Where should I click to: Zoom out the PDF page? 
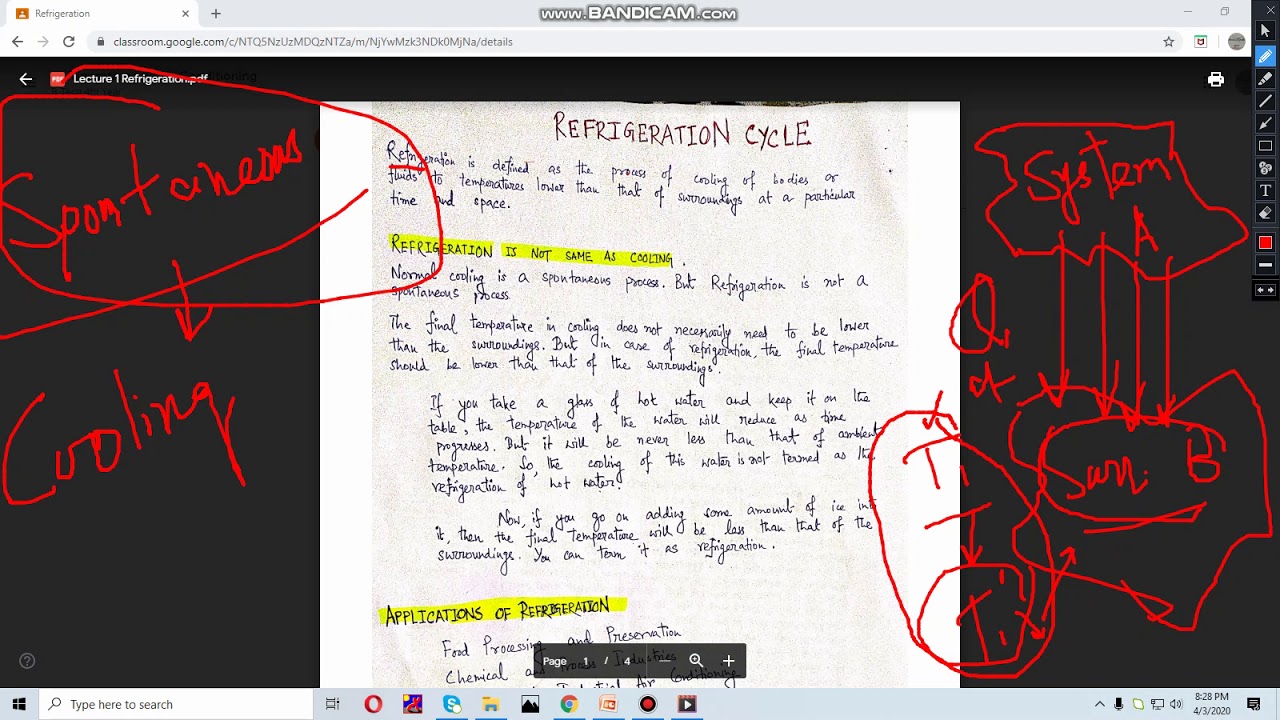665,661
